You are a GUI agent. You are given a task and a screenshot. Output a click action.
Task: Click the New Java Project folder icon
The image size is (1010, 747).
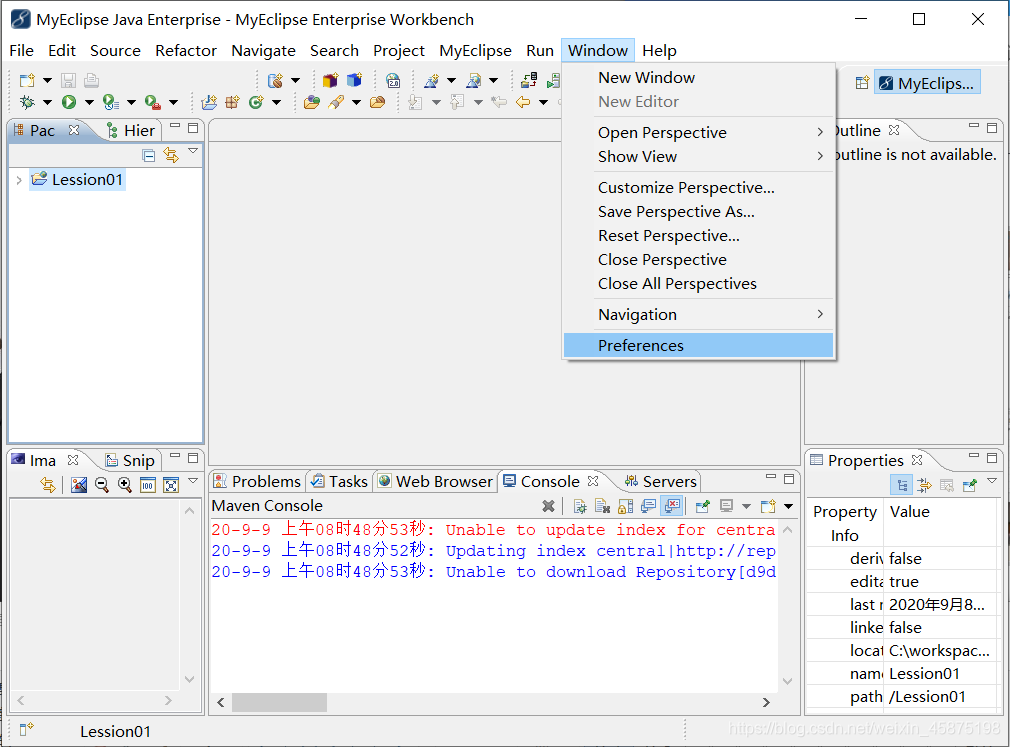pos(209,102)
